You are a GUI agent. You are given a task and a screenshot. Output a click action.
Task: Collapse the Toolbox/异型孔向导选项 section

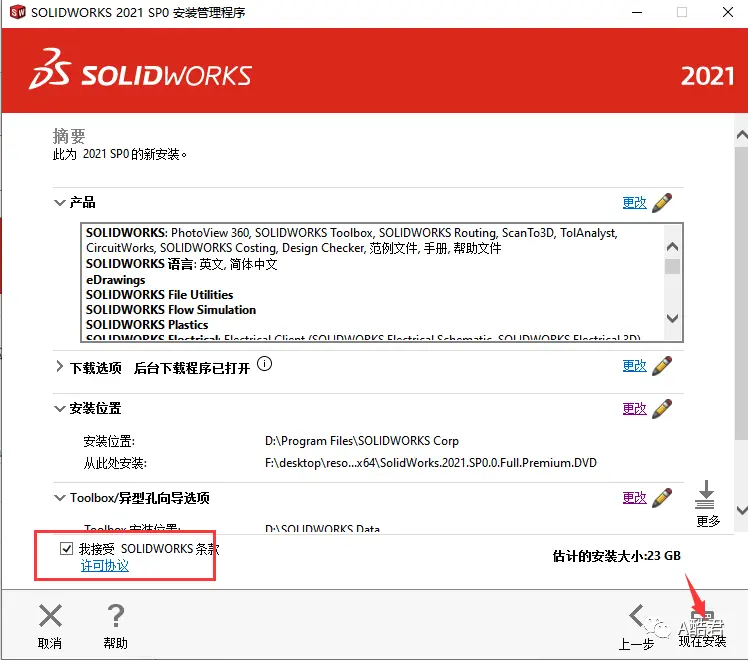coord(60,498)
